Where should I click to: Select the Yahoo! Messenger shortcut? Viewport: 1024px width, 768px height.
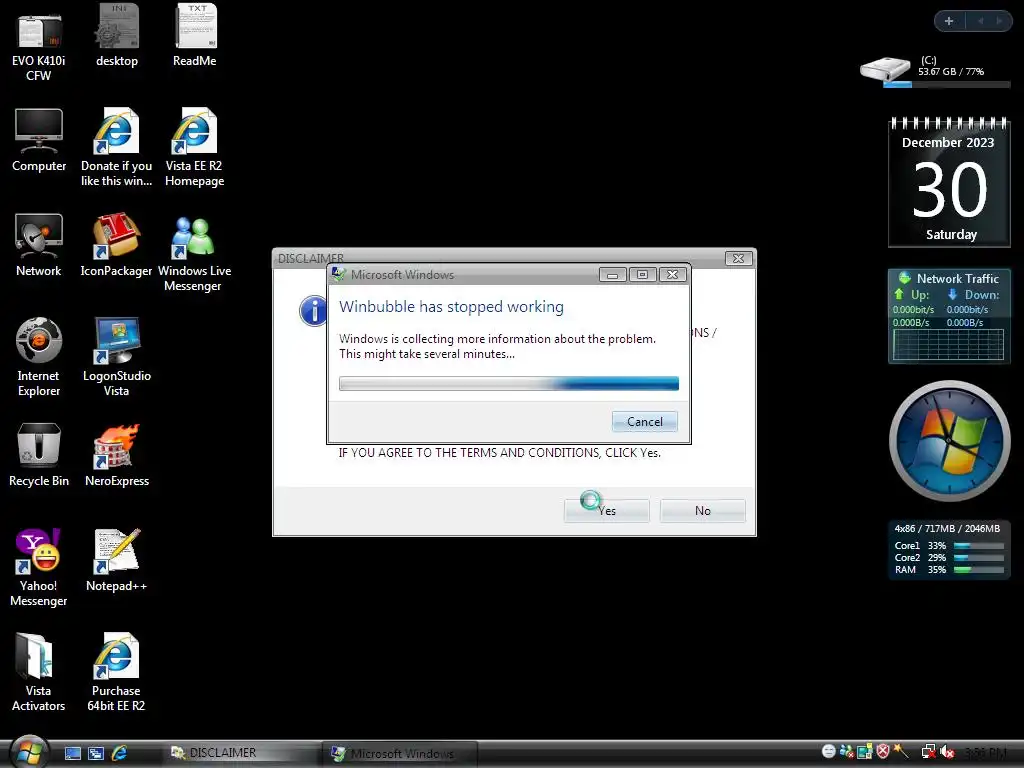pyautogui.click(x=39, y=568)
